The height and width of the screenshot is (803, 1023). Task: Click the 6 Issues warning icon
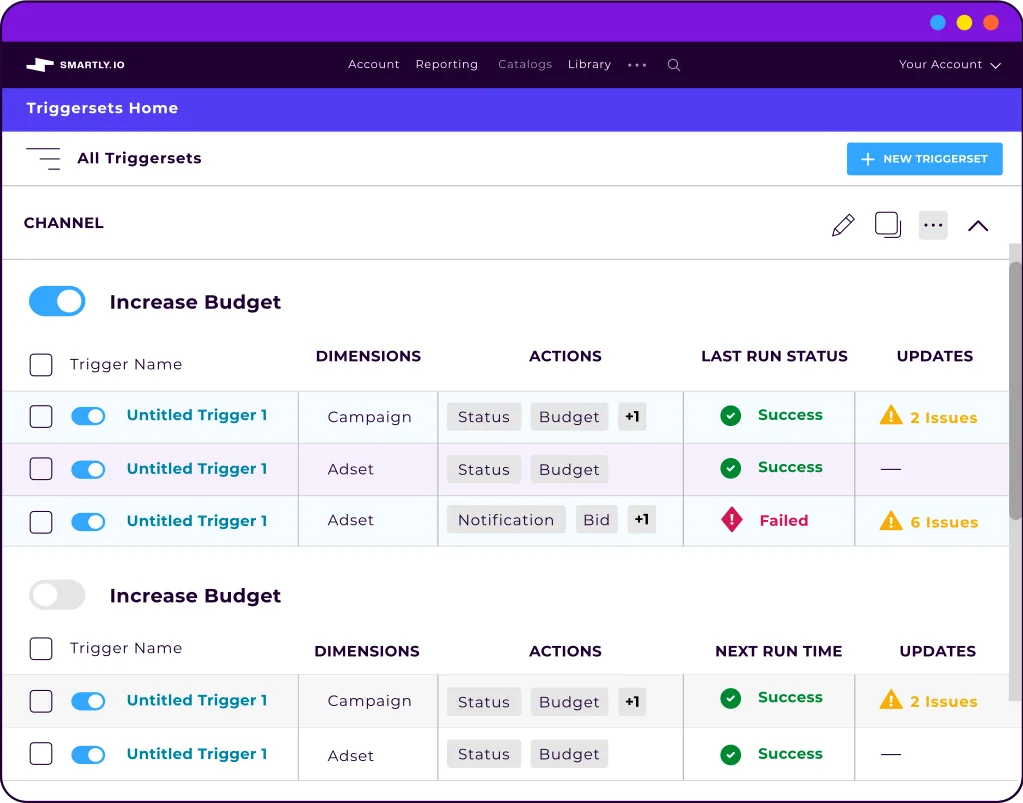[892, 520]
